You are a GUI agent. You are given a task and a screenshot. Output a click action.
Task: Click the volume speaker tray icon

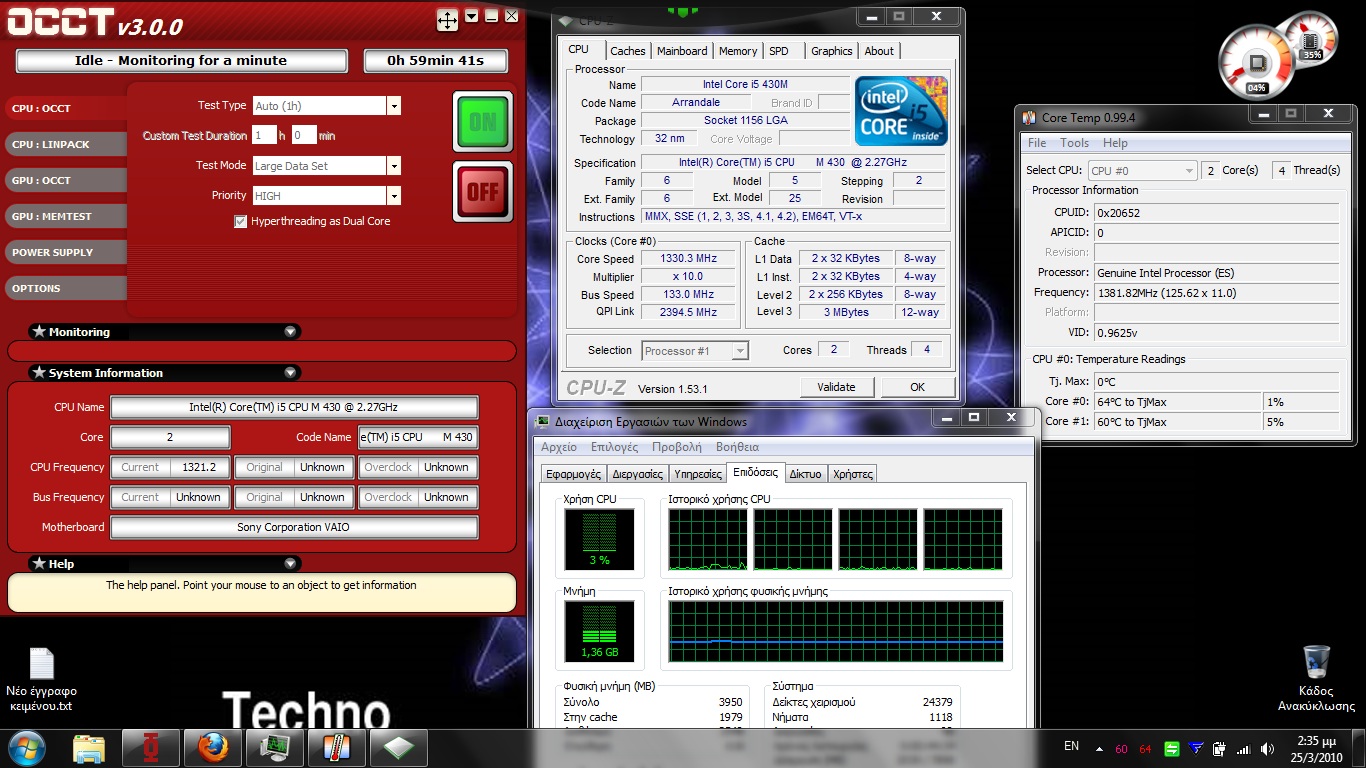pos(1267,748)
